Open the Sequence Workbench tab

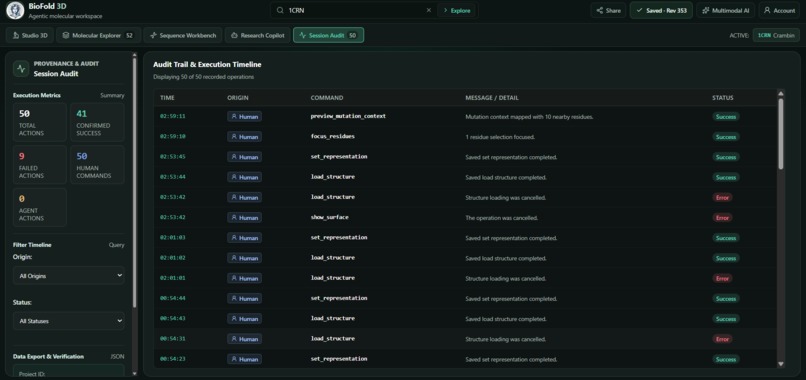183,35
